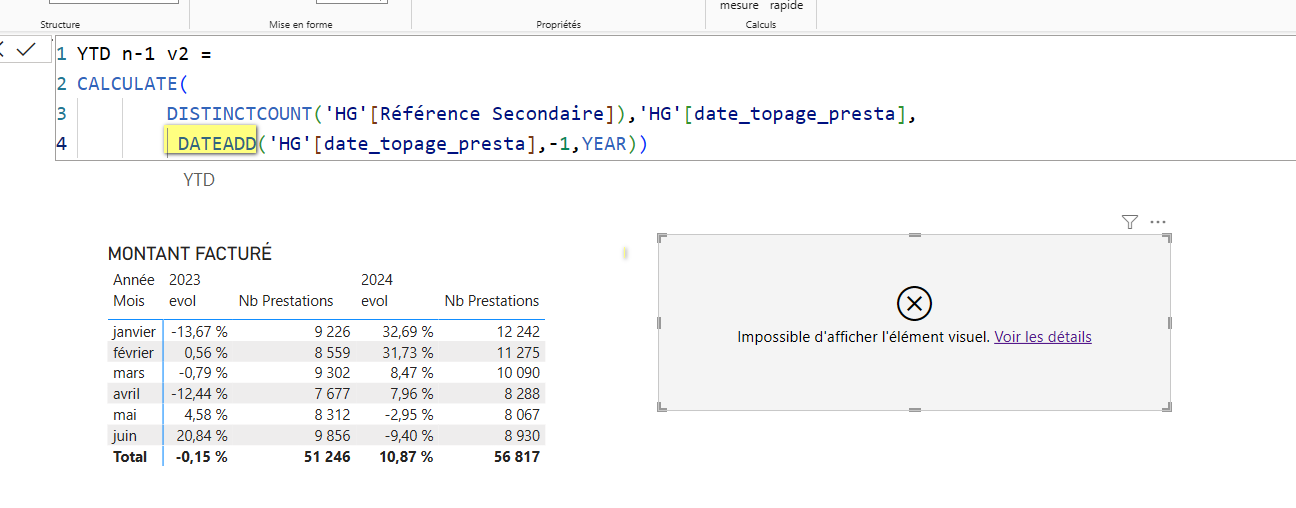Open the filter icon on the error visual
1296x508 pixels.
(x=1130, y=222)
